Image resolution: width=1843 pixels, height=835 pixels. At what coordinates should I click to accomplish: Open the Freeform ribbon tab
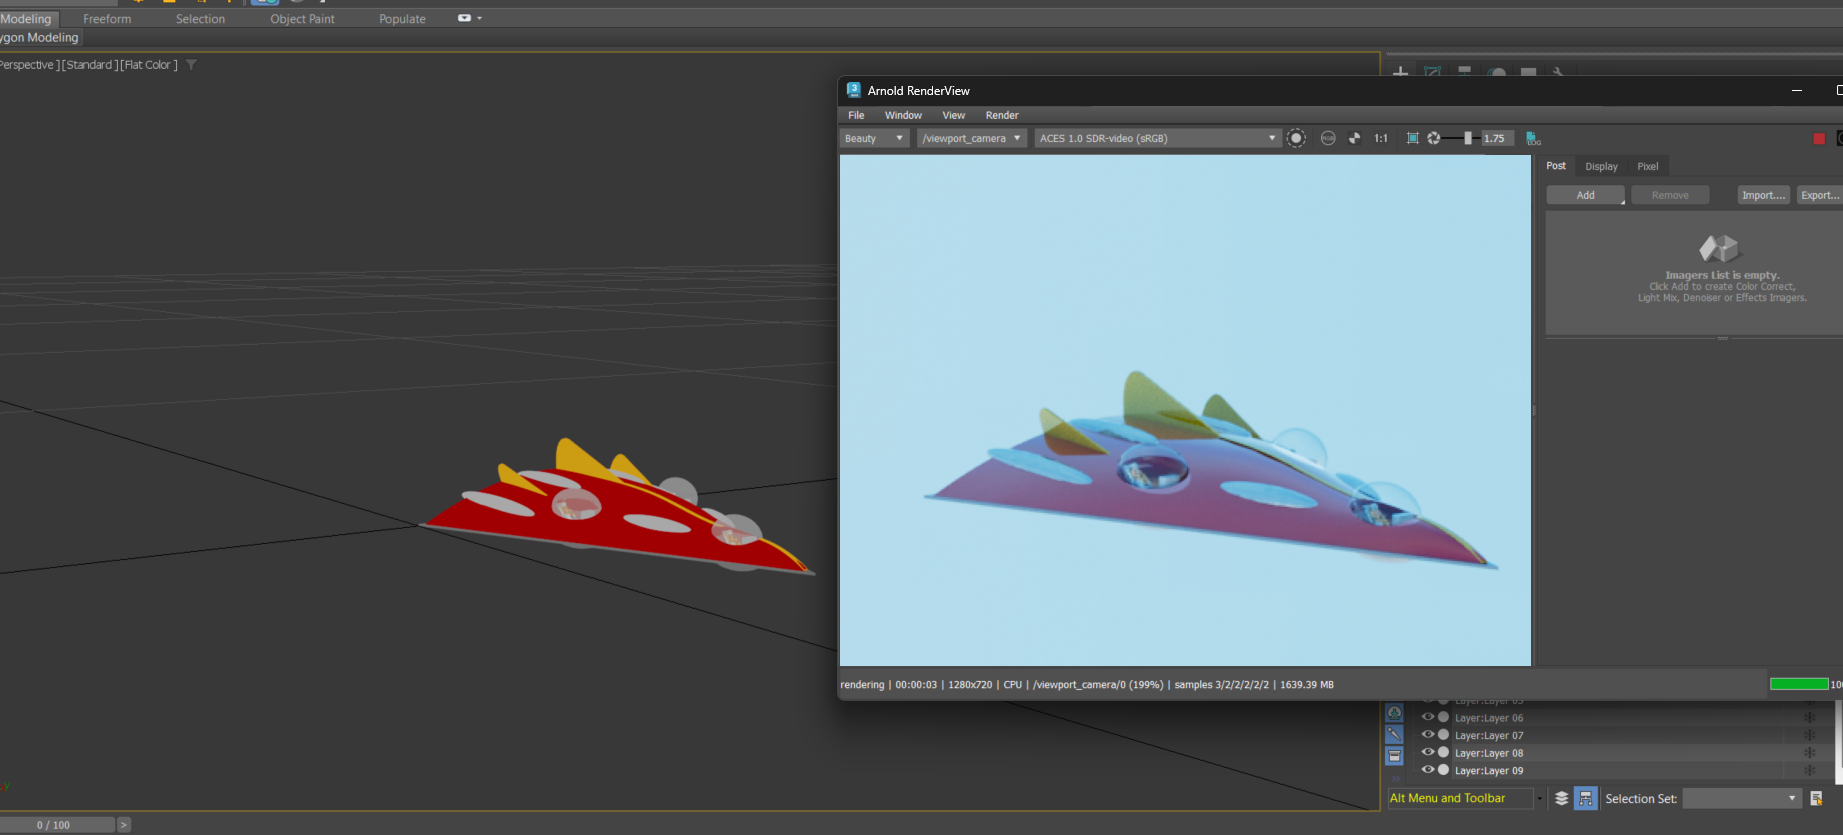(107, 19)
